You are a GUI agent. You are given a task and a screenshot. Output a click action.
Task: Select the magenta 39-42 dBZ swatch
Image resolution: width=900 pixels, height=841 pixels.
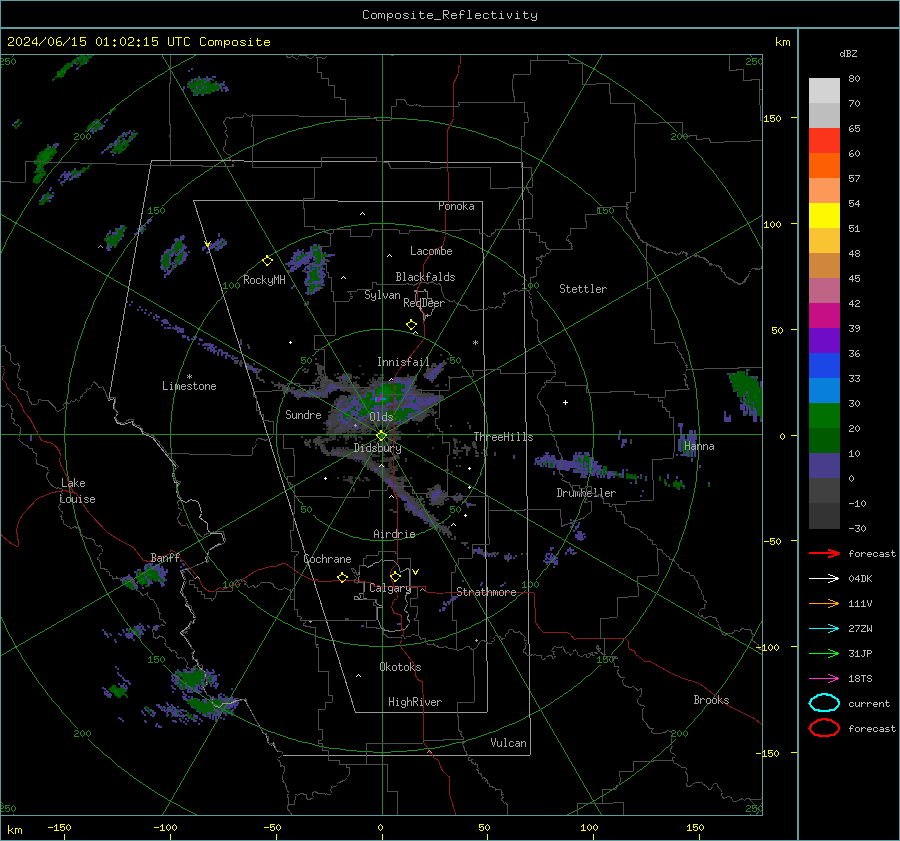point(824,316)
